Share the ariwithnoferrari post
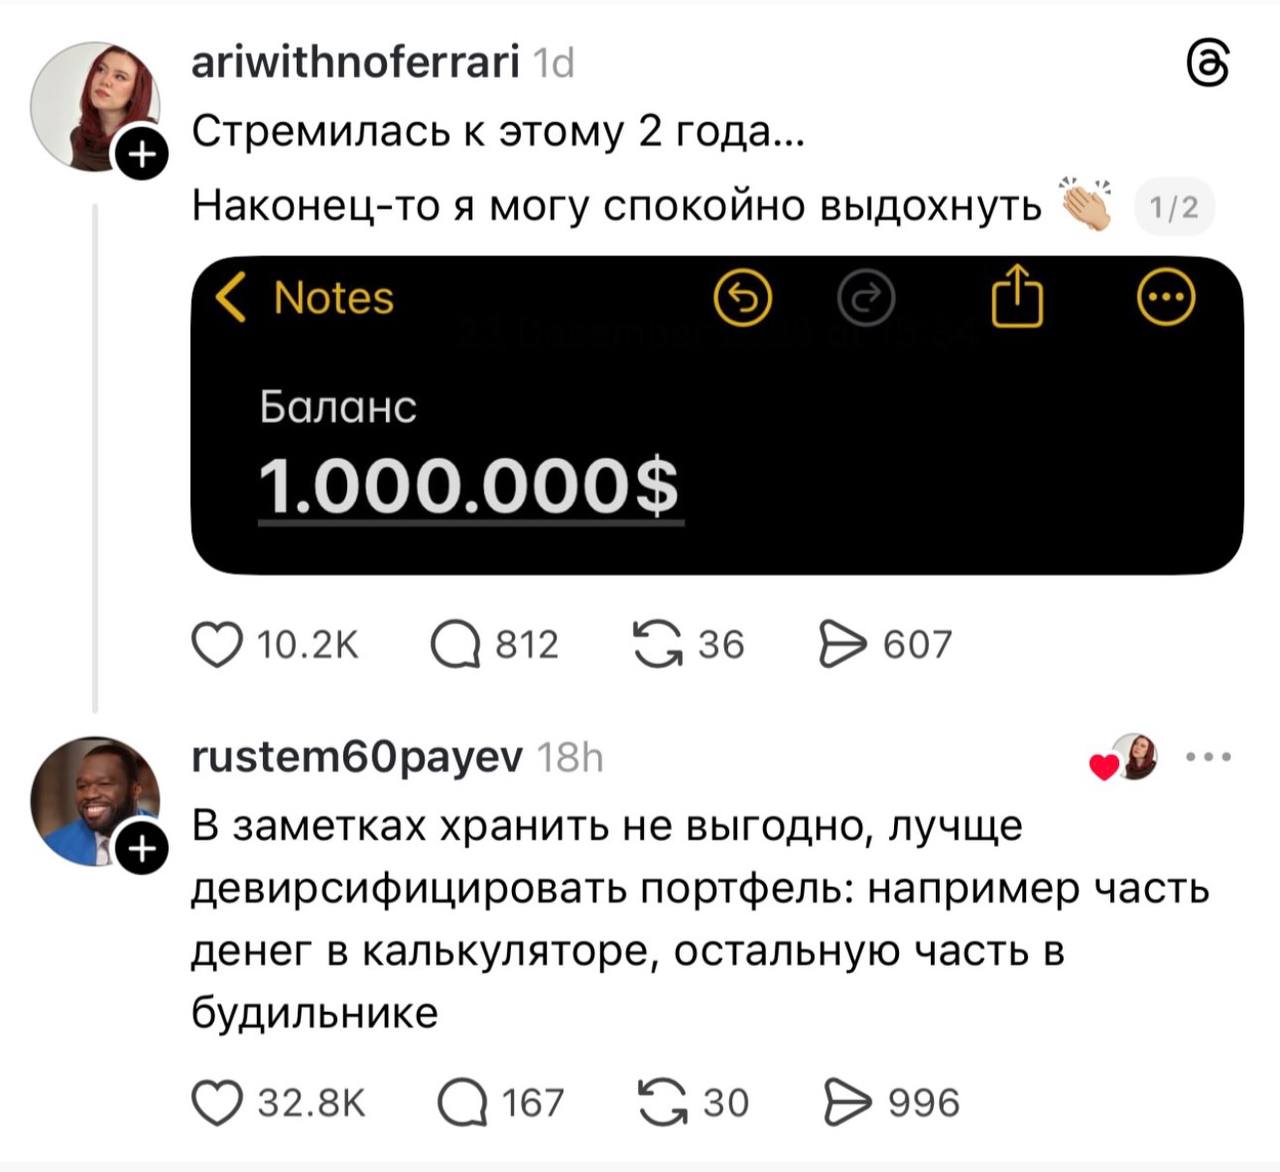Image resolution: width=1280 pixels, height=1172 pixels. pyautogui.click(x=843, y=645)
